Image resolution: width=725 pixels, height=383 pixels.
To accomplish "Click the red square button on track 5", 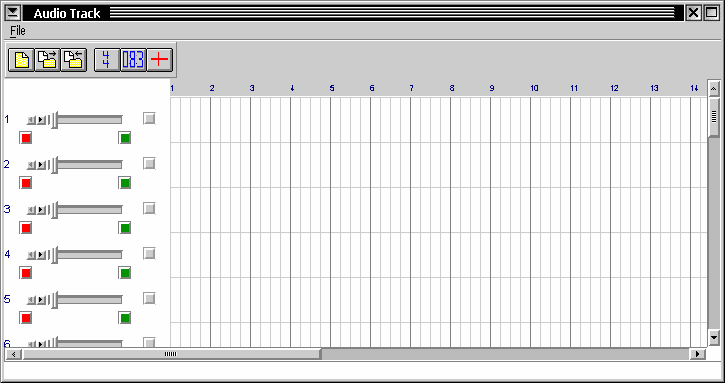I will 25,318.
